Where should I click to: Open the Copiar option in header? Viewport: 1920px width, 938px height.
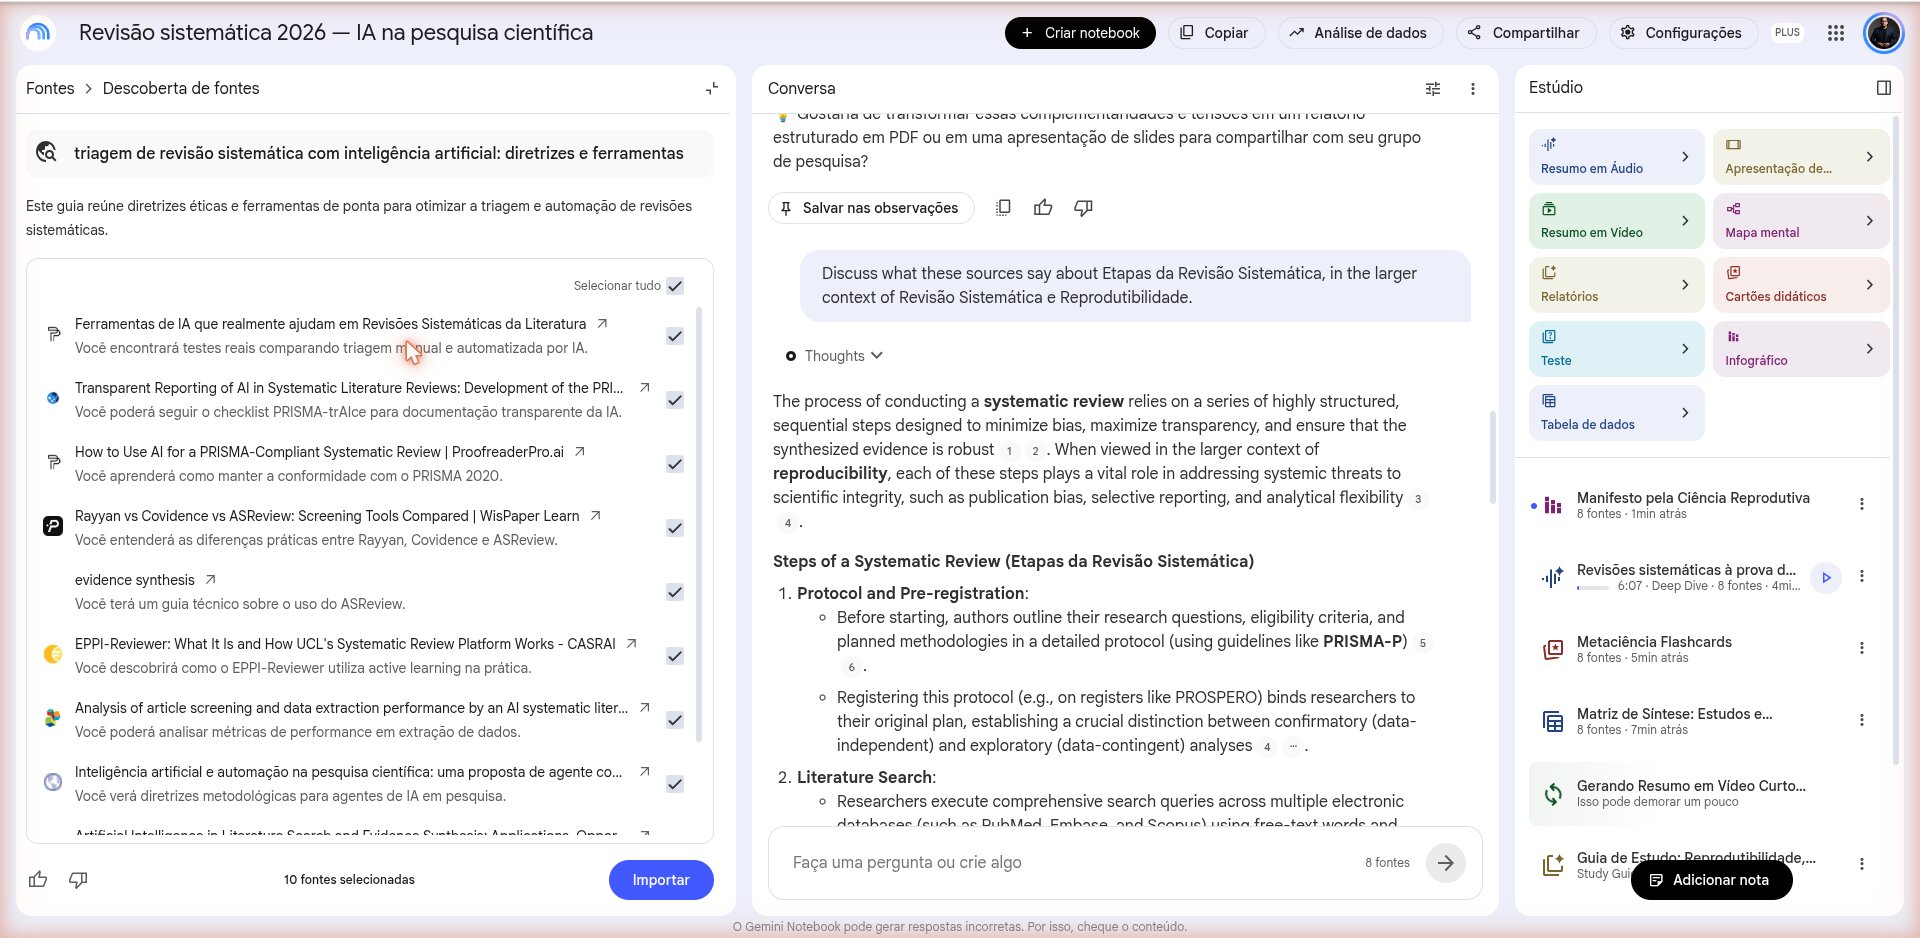tap(1215, 33)
